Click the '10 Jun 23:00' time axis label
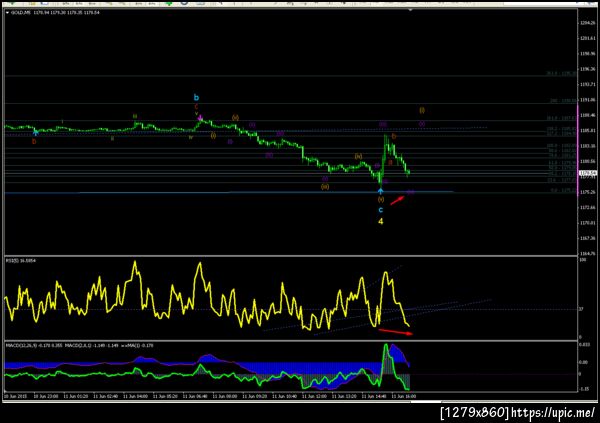Screen dimensions: 600x423 pyautogui.click(x=46, y=396)
